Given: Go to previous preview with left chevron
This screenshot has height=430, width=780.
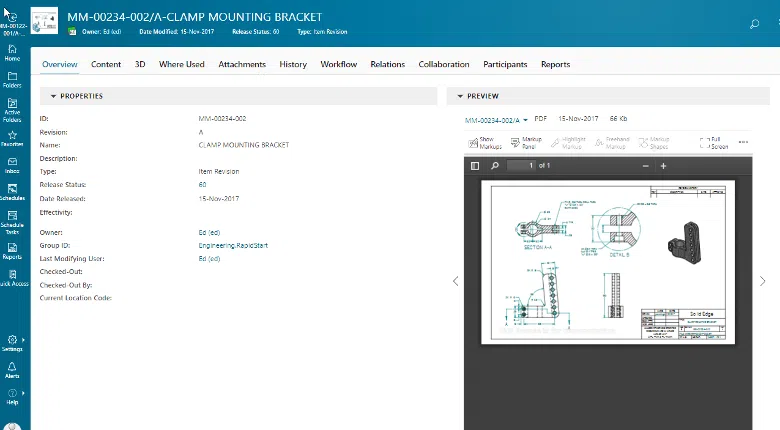Looking at the screenshot, I should pyautogui.click(x=456, y=281).
